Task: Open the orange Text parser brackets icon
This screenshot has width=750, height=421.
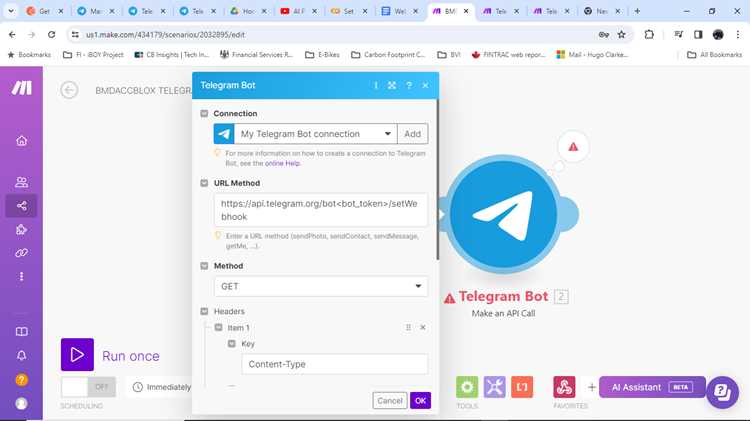Action: [x=522, y=387]
